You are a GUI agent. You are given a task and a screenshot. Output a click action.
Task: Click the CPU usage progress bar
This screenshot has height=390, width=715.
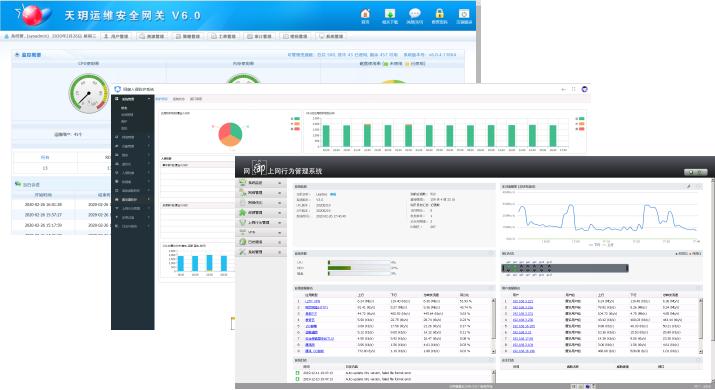359,263
